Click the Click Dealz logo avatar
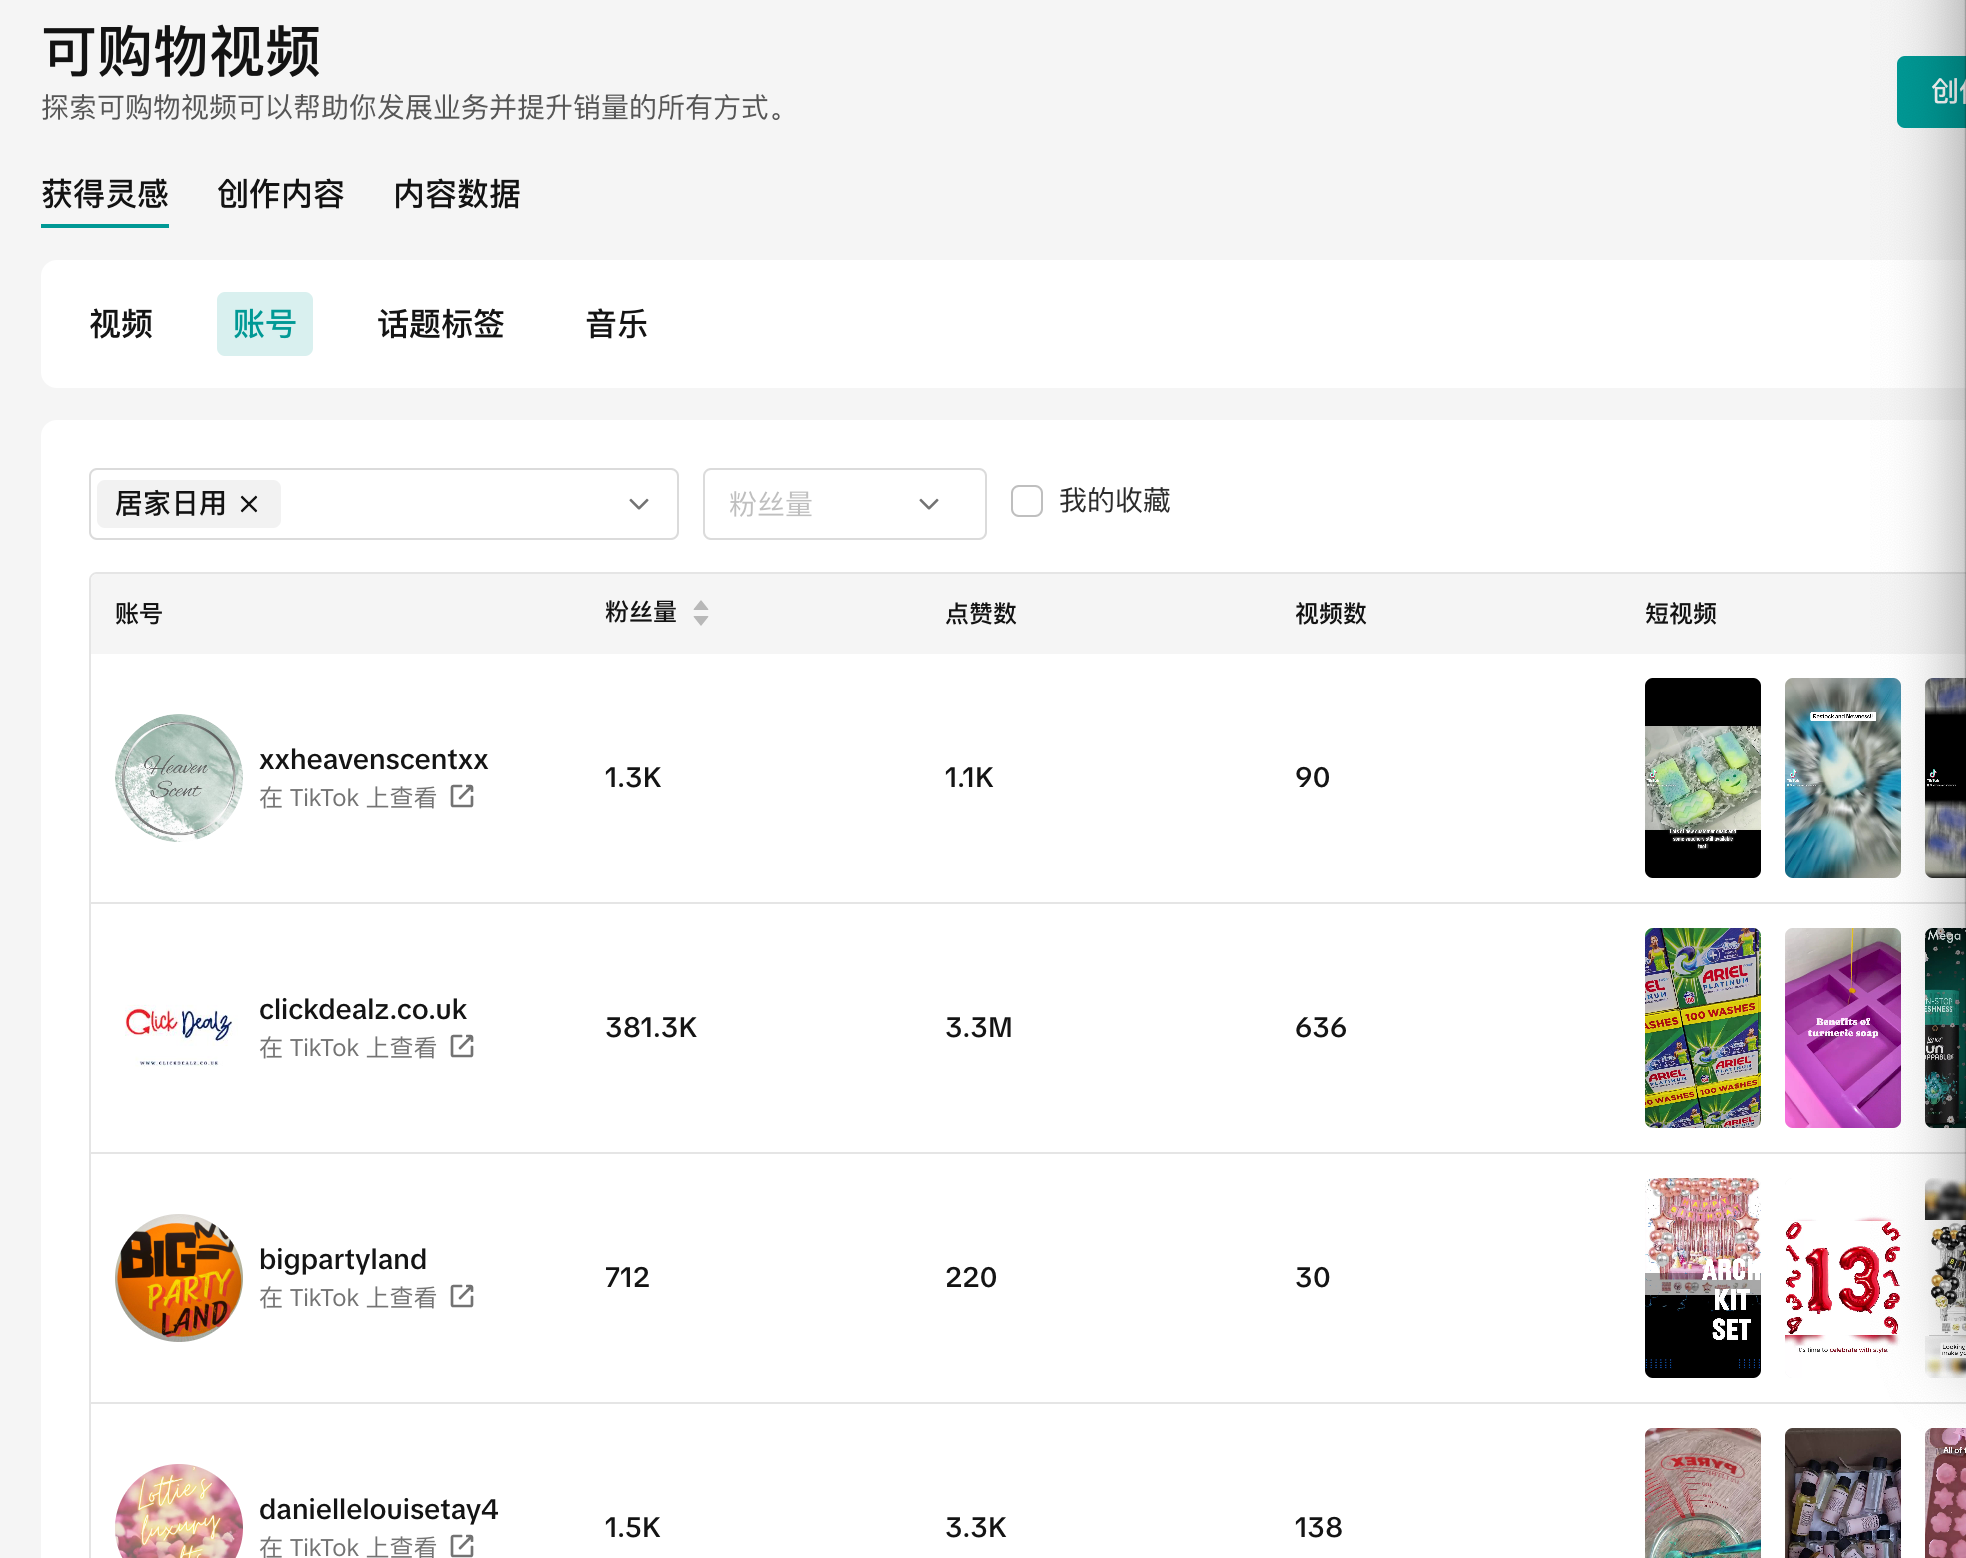The image size is (1966, 1558). [179, 1027]
